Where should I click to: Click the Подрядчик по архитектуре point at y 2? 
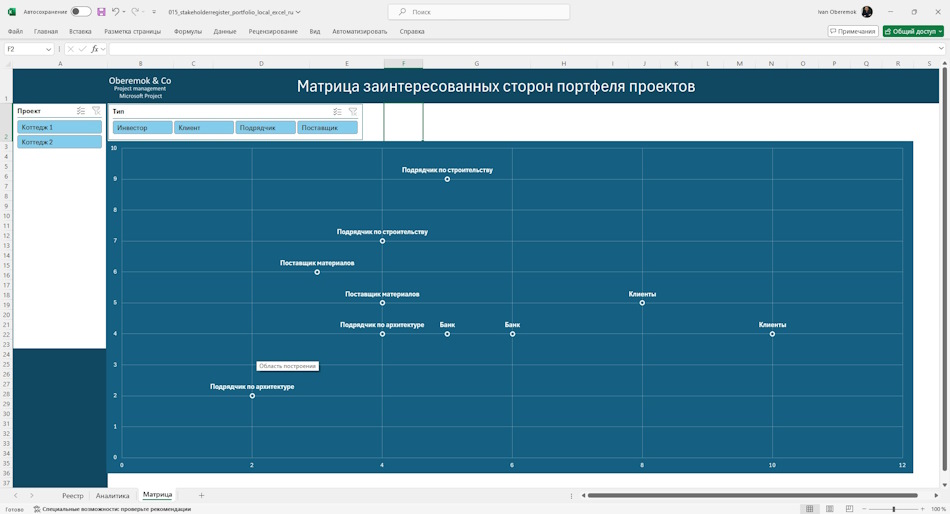click(x=252, y=396)
